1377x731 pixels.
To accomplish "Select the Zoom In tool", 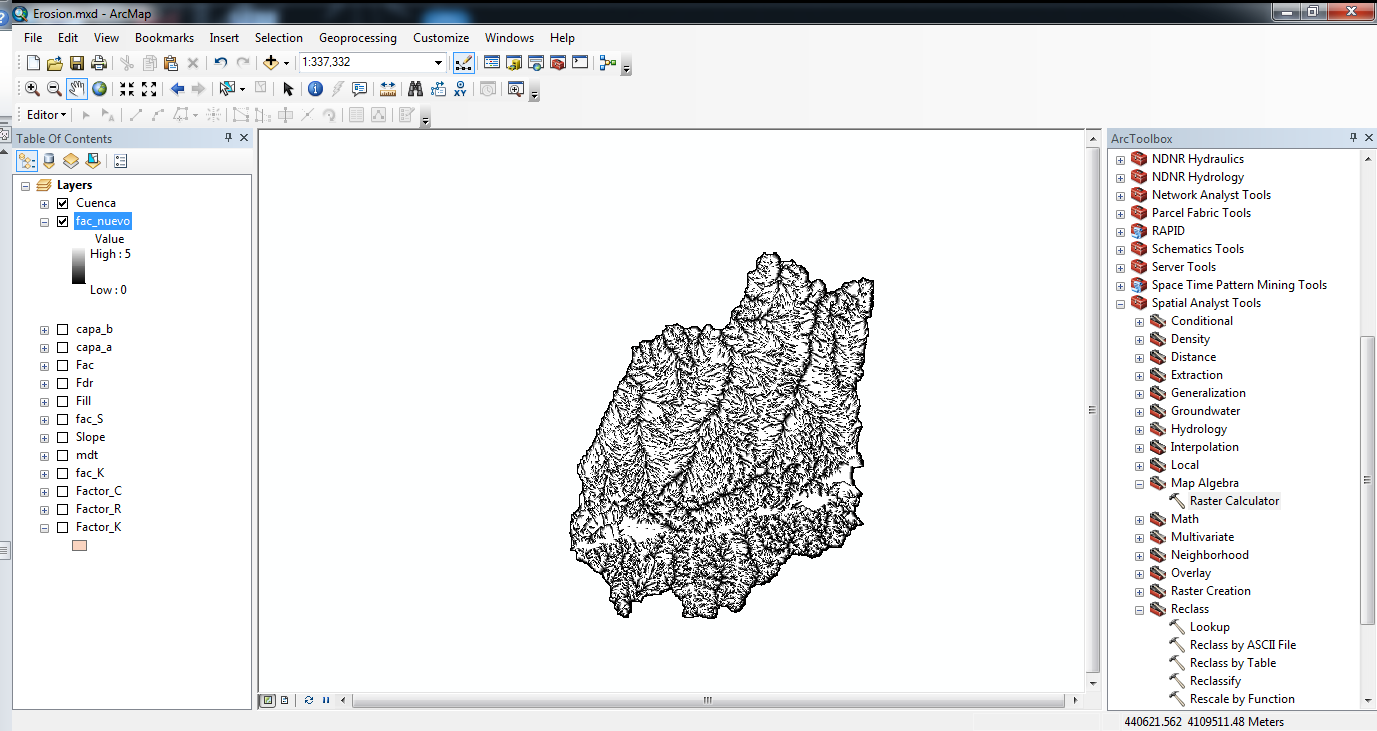I will click(33, 88).
